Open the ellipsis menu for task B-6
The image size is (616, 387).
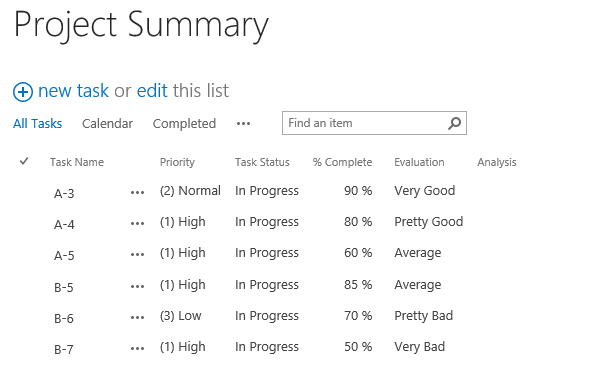(x=138, y=317)
